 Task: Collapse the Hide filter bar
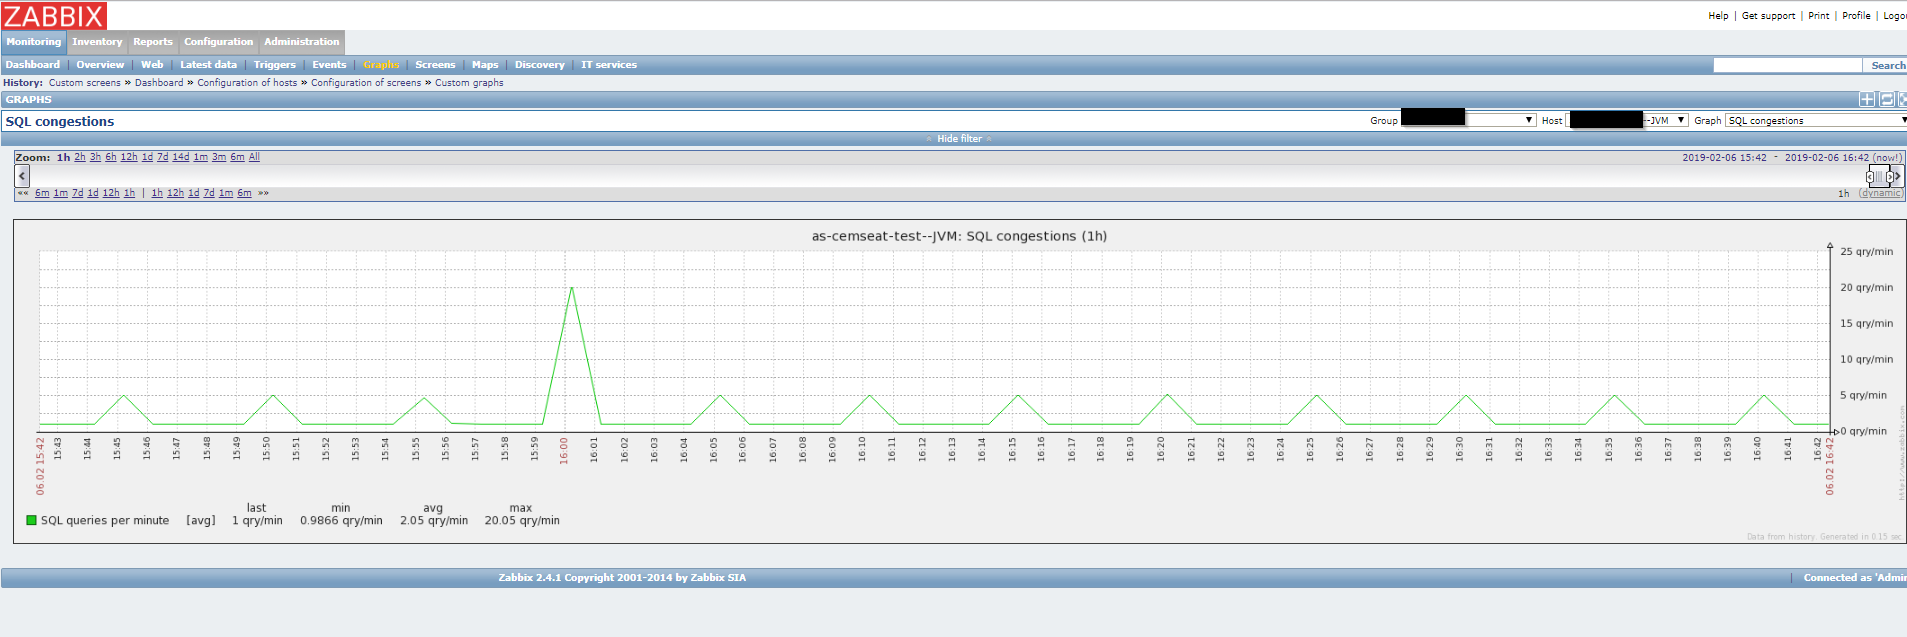tap(959, 139)
